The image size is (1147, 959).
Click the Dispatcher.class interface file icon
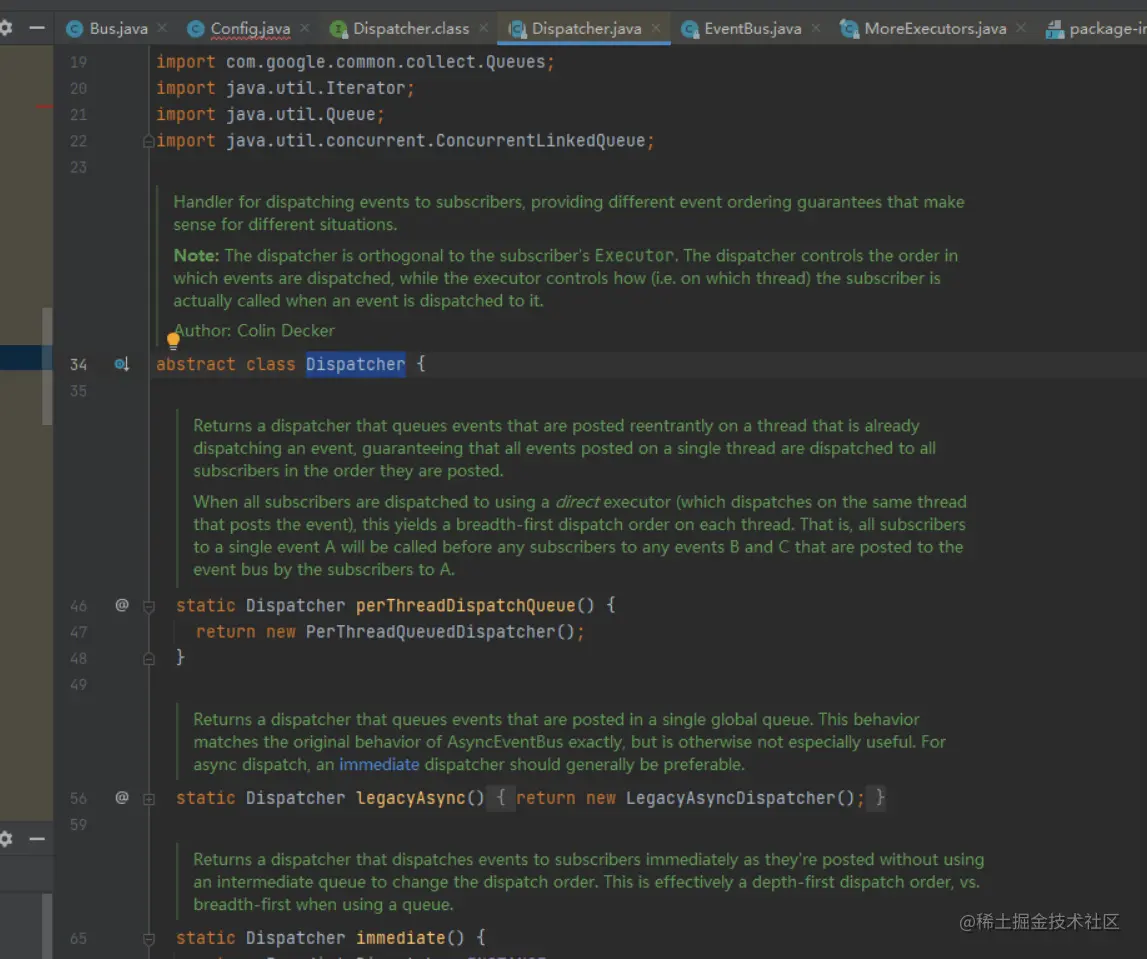[338, 29]
